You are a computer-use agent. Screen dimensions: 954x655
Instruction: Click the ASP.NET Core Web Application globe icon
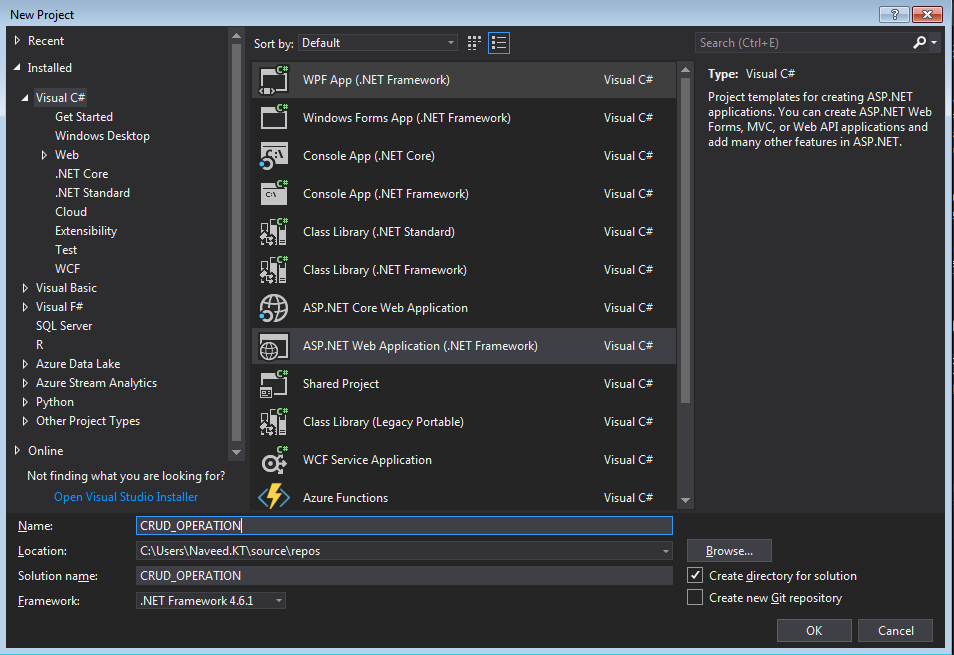274,308
